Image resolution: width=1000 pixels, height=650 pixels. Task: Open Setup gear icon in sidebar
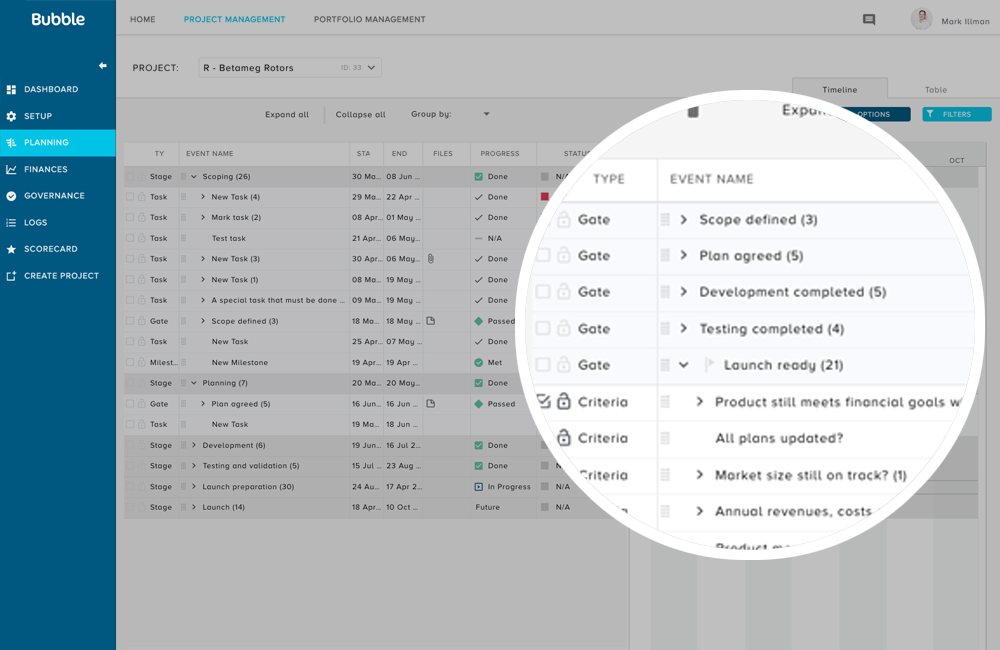(11, 116)
